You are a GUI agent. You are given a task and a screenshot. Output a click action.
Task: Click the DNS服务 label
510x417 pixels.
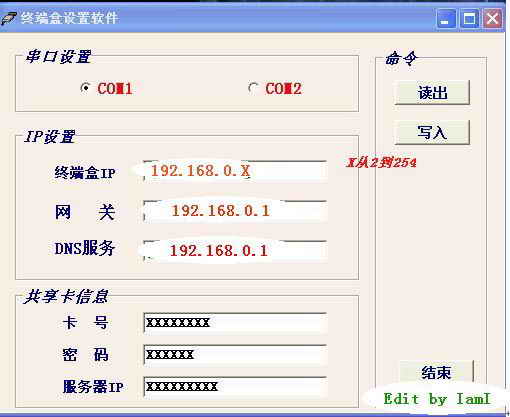pyautogui.click(x=85, y=248)
